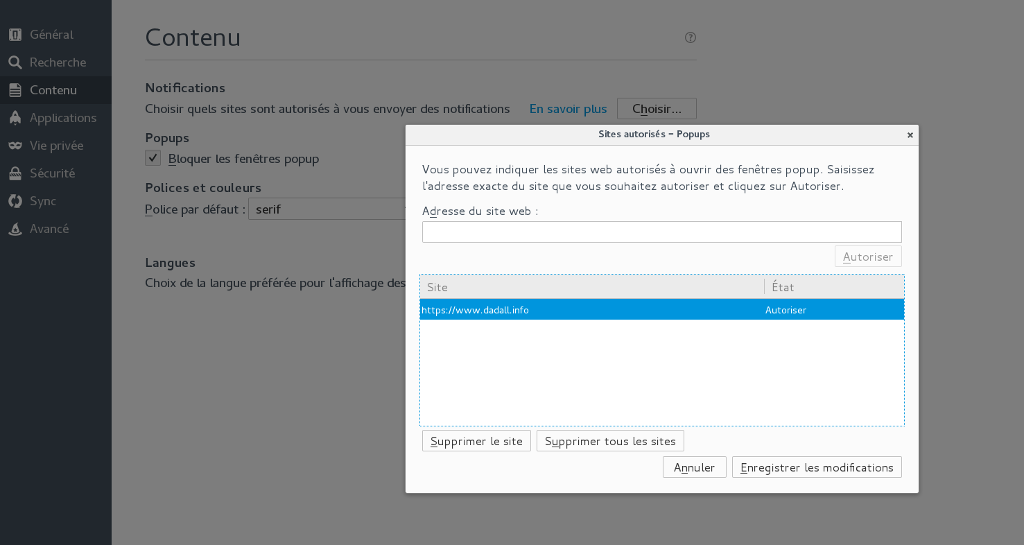Click the Annuler button

point(694,467)
